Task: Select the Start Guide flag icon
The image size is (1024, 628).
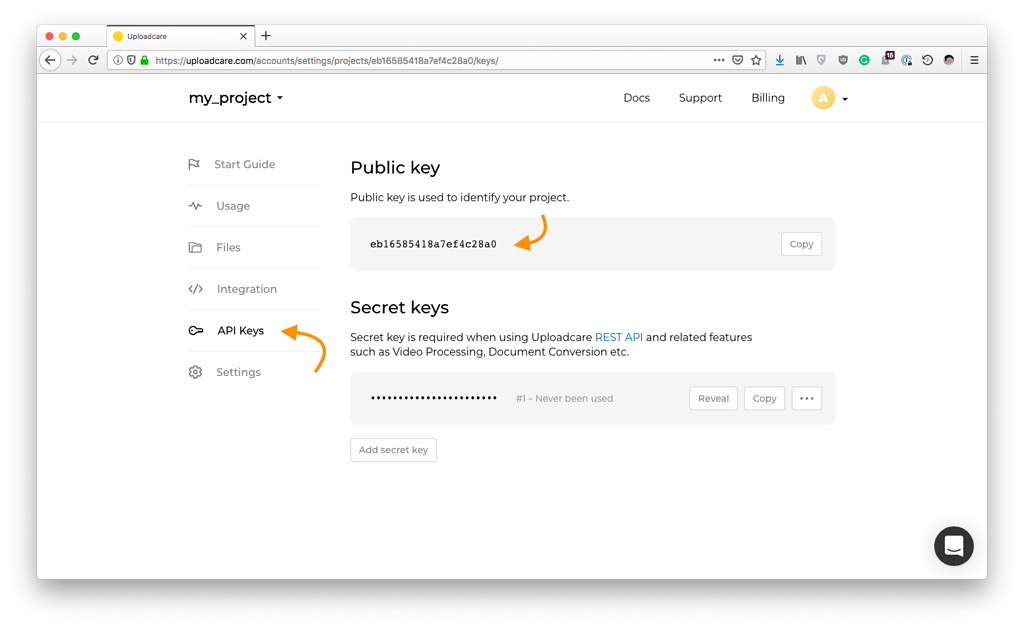Action: click(194, 164)
